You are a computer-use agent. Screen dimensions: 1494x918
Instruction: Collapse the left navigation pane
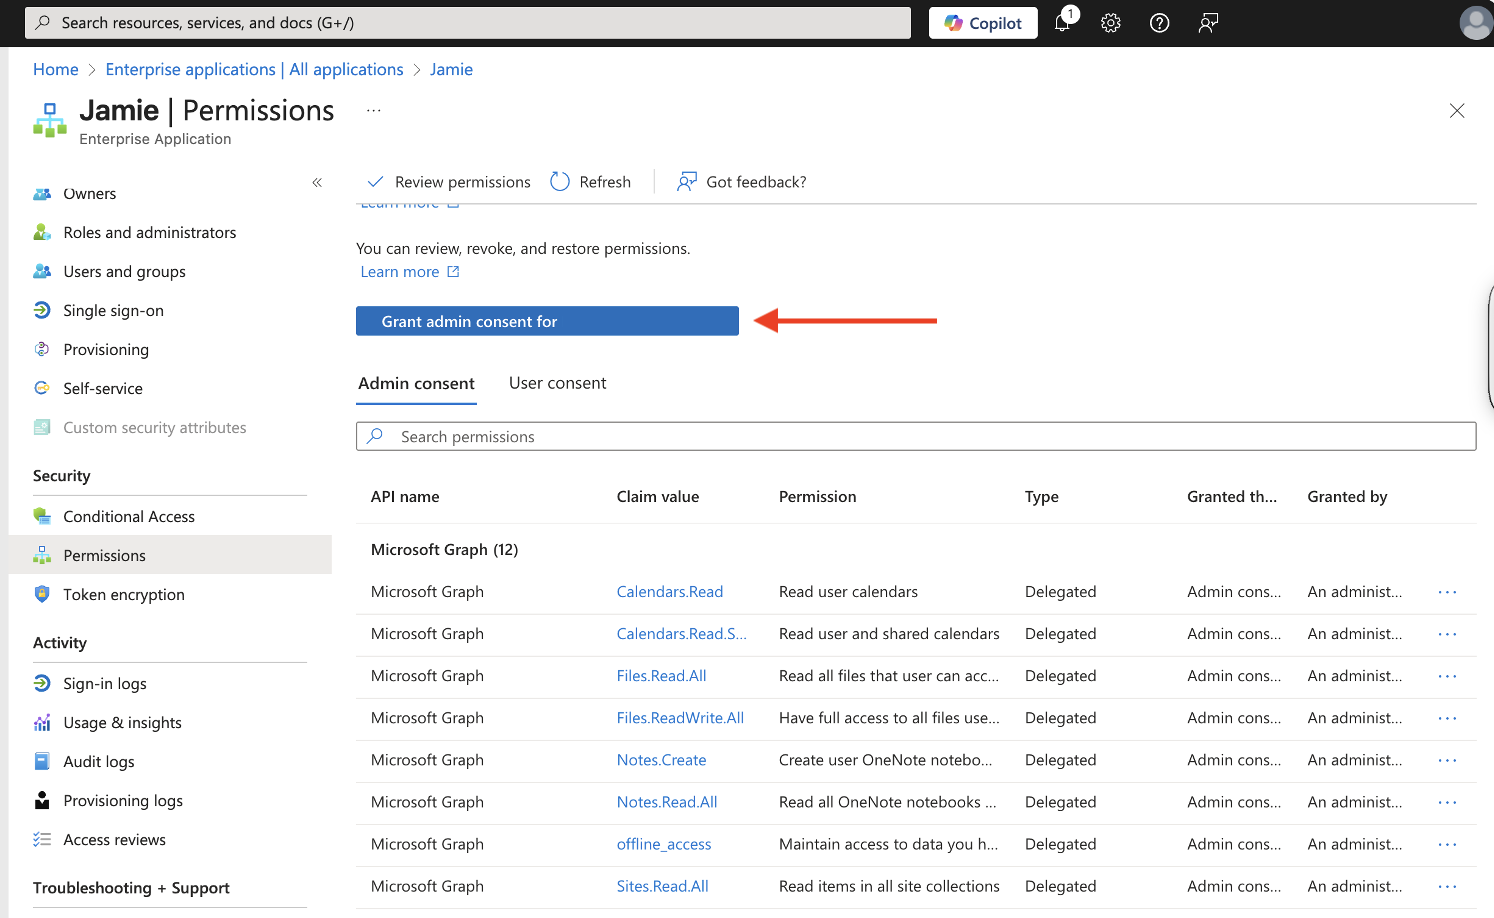317,183
